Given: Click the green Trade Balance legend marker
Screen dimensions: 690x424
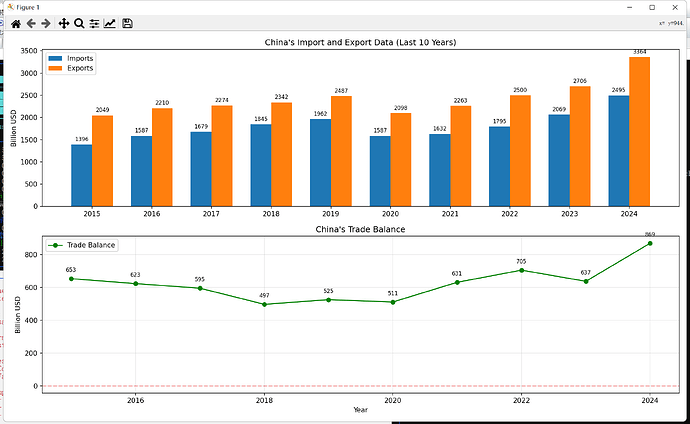Looking at the screenshot, I should point(55,245).
